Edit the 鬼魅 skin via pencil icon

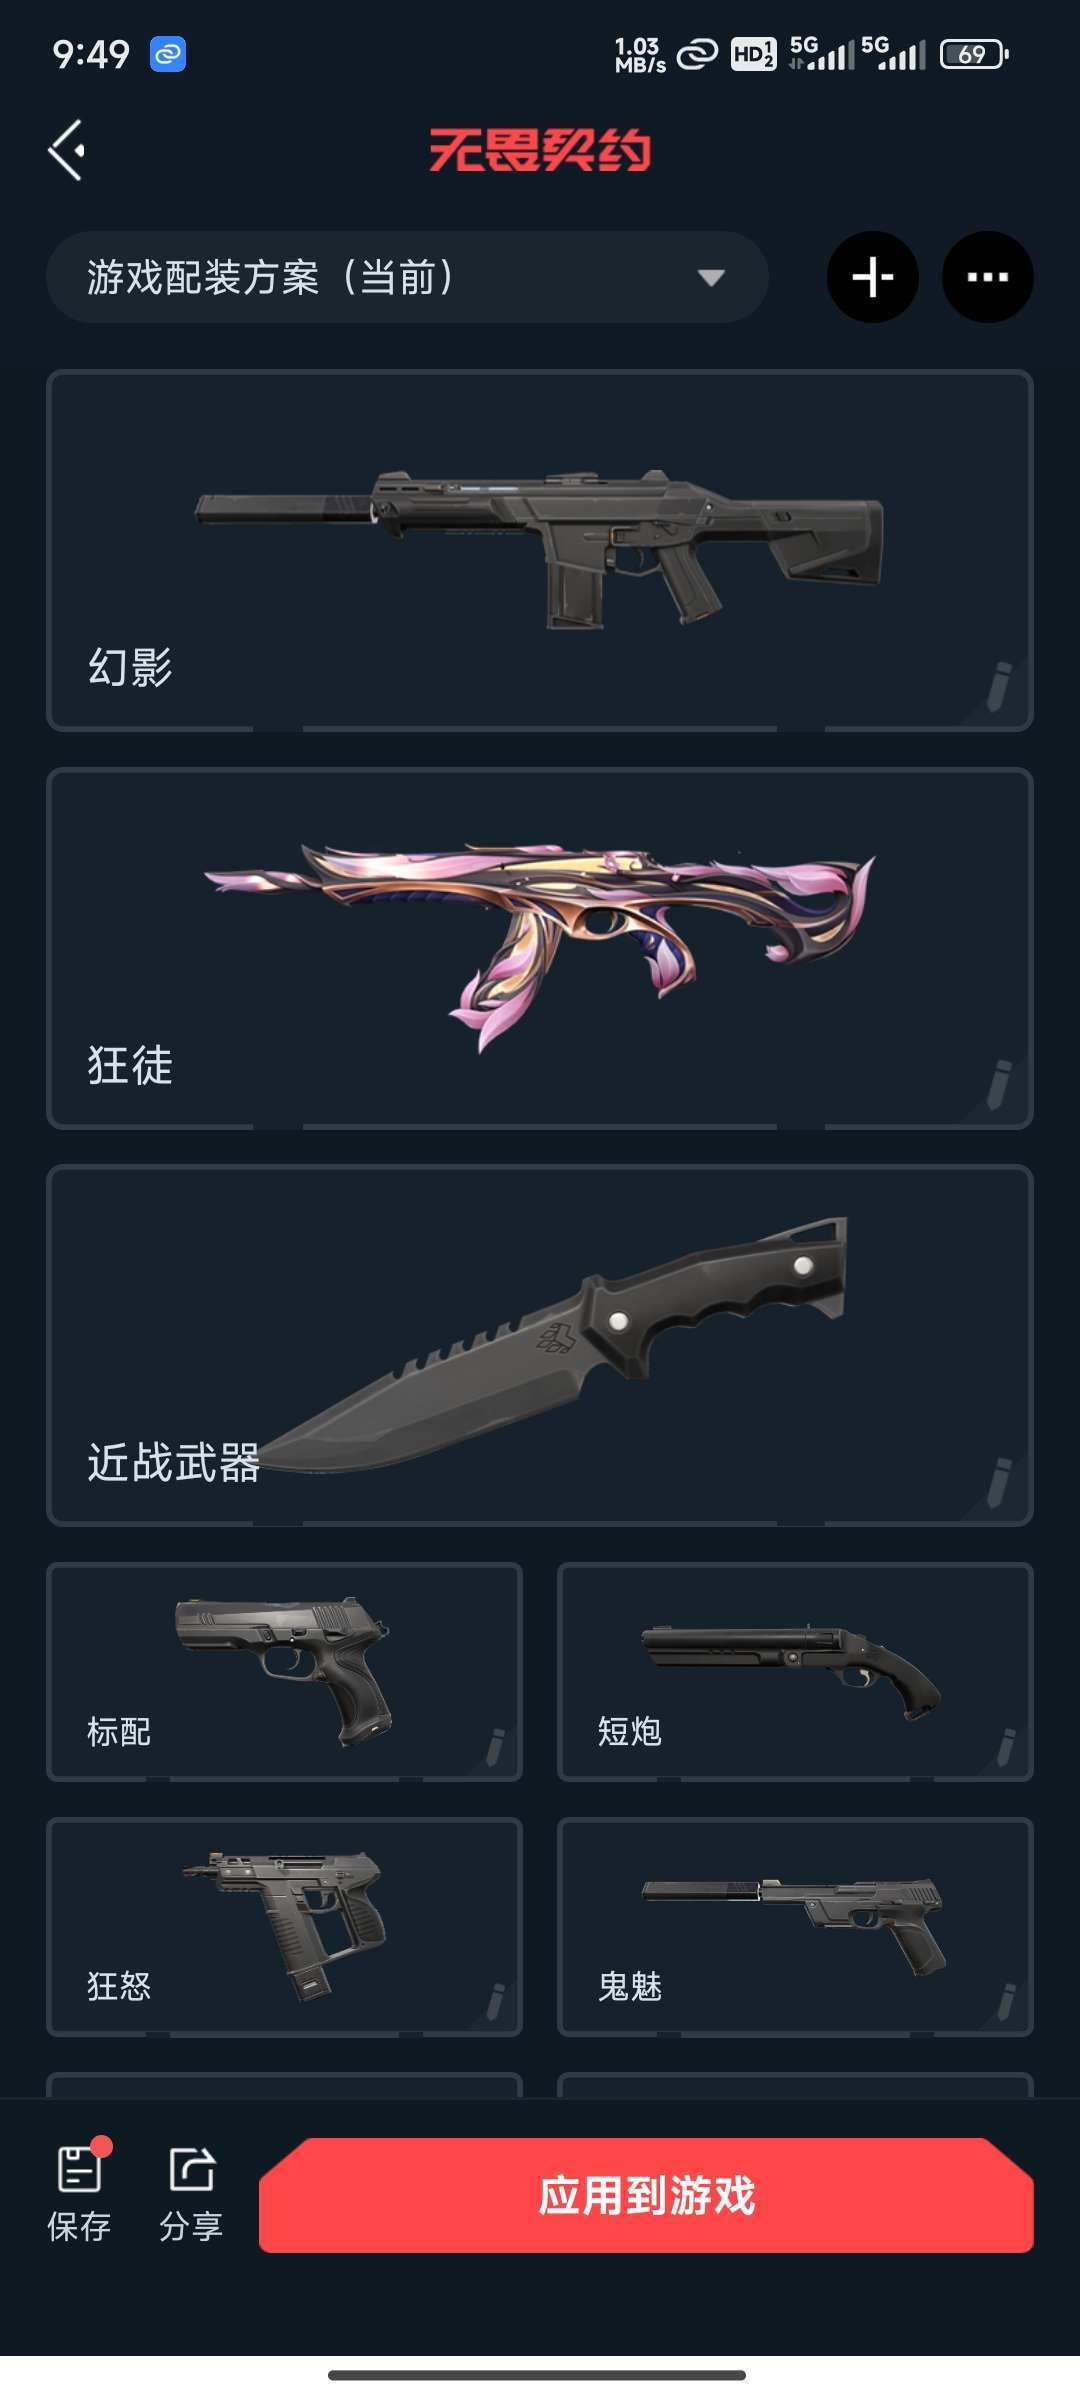[x=1006, y=2002]
